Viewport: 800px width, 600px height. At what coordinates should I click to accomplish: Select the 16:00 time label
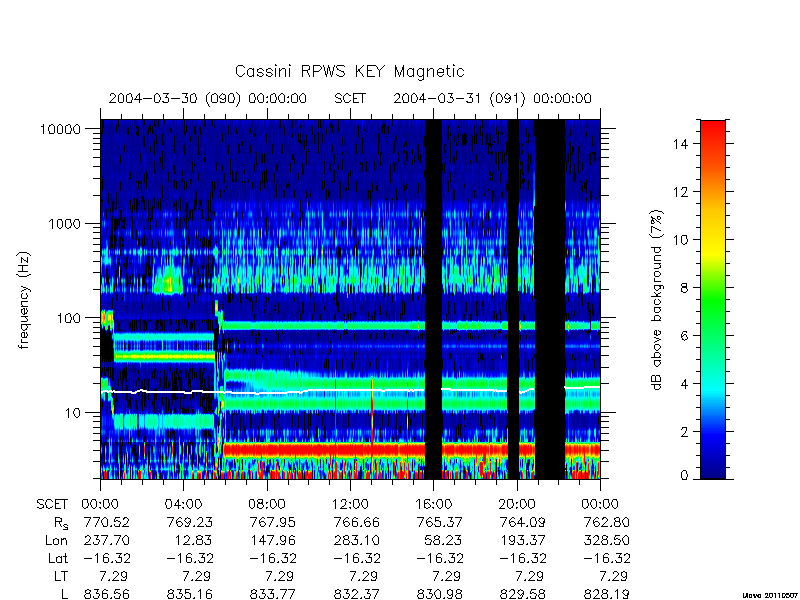click(x=433, y=505)
